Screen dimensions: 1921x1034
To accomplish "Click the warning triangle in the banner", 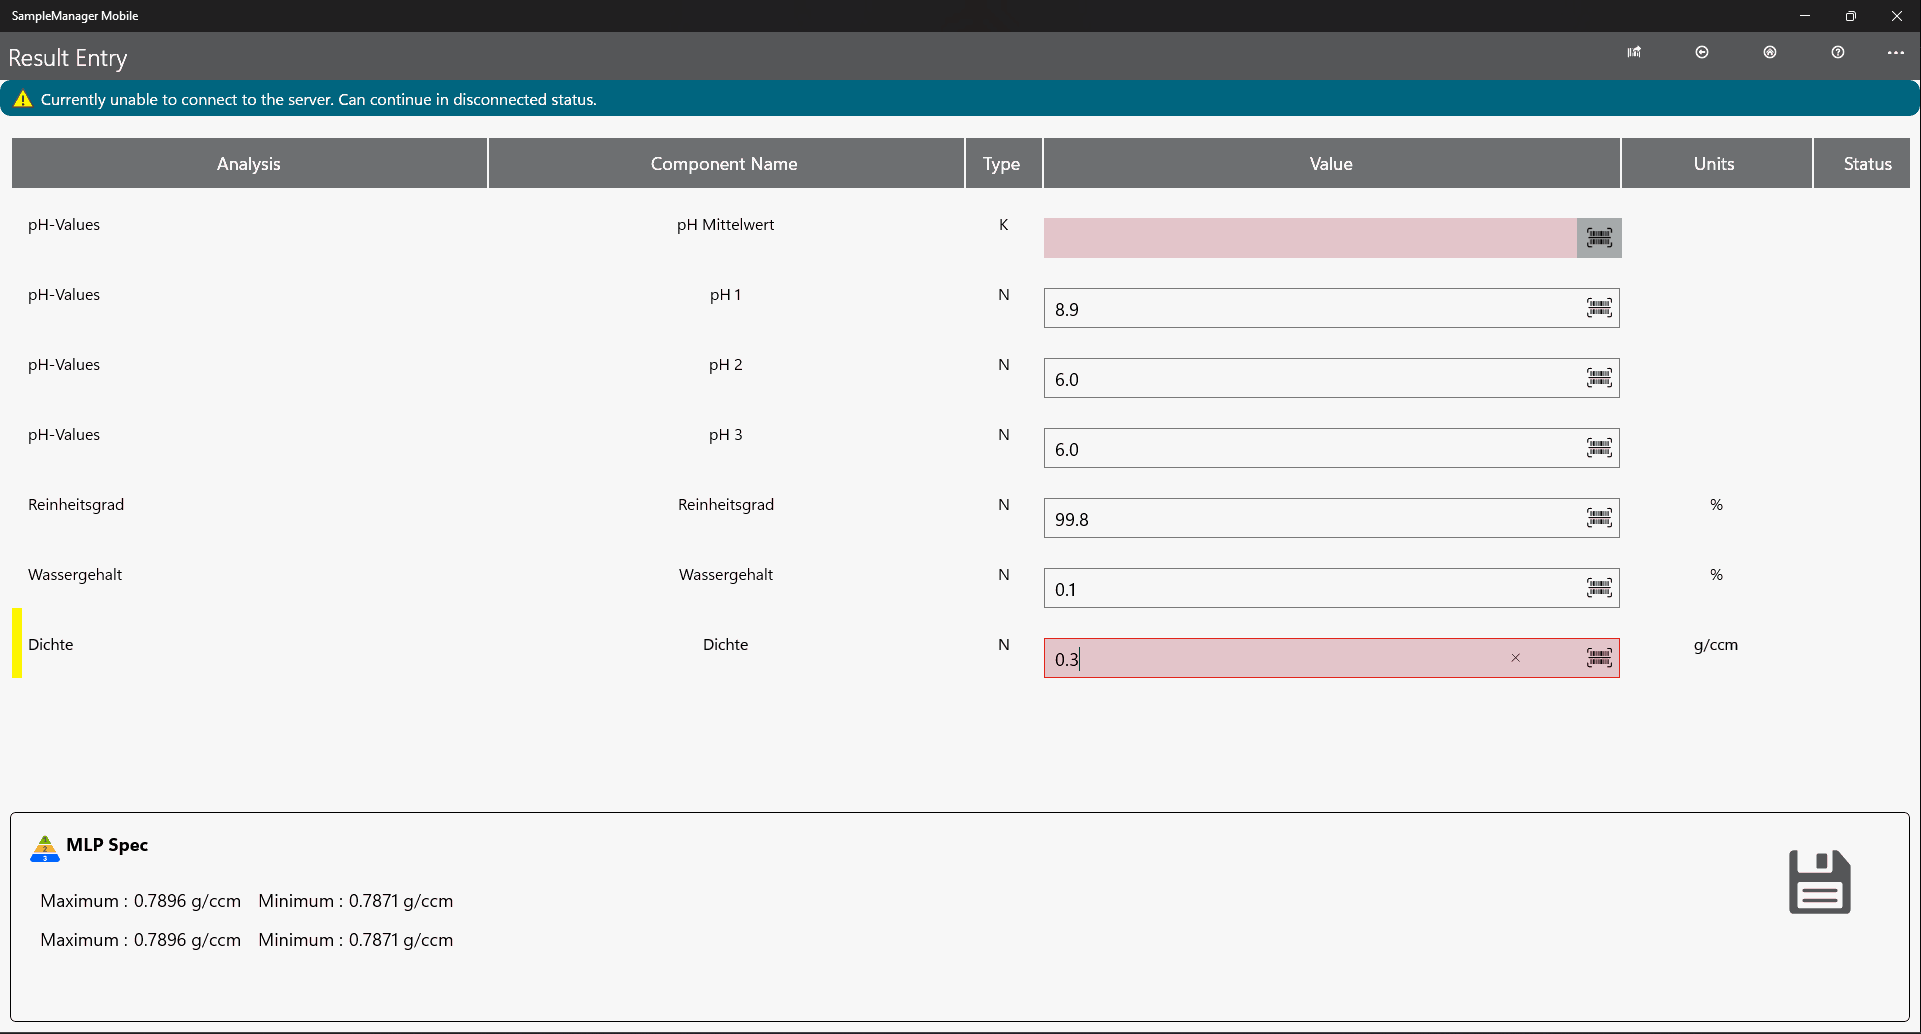I will [x=23, y=99].
